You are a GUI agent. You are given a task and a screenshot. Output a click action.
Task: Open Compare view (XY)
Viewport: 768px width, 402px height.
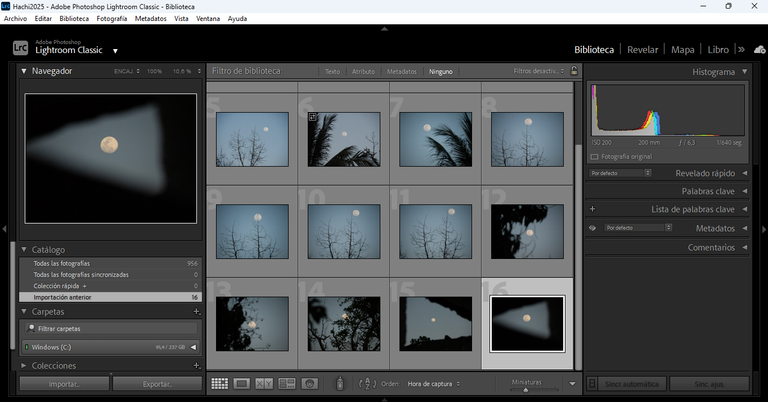click(264, 384)
